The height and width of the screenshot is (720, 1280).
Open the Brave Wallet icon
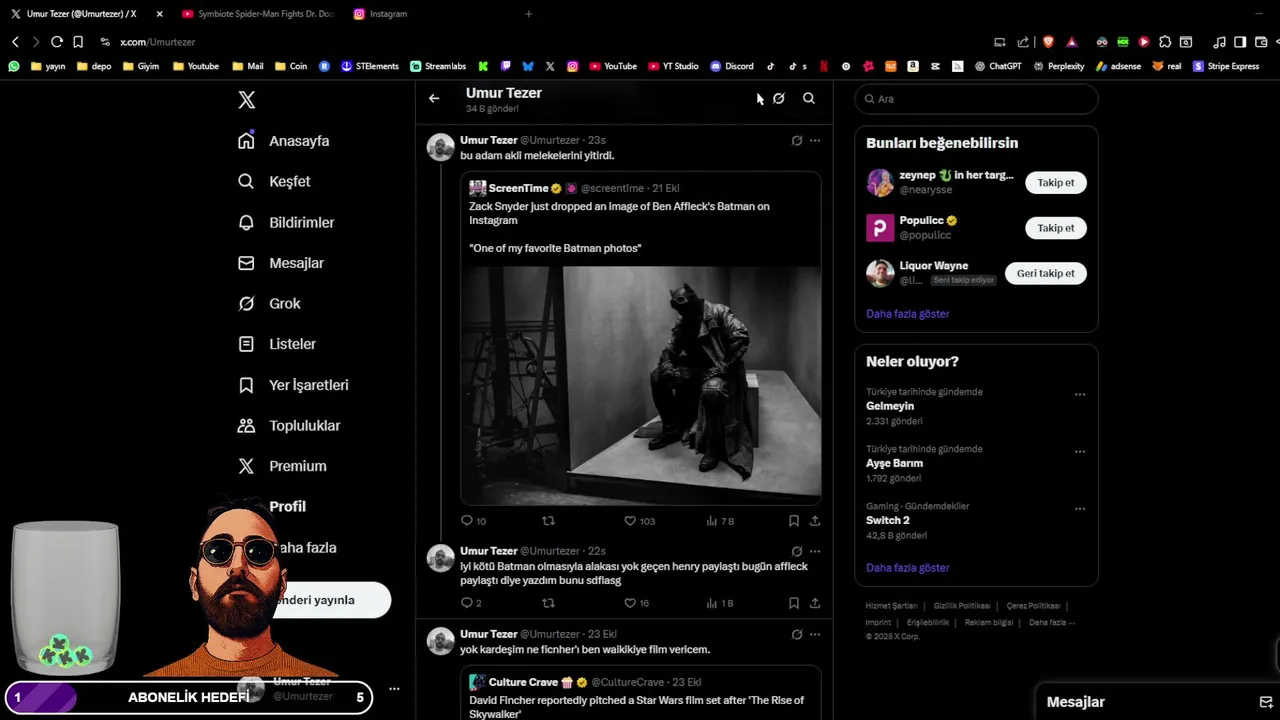(1261, 42)
